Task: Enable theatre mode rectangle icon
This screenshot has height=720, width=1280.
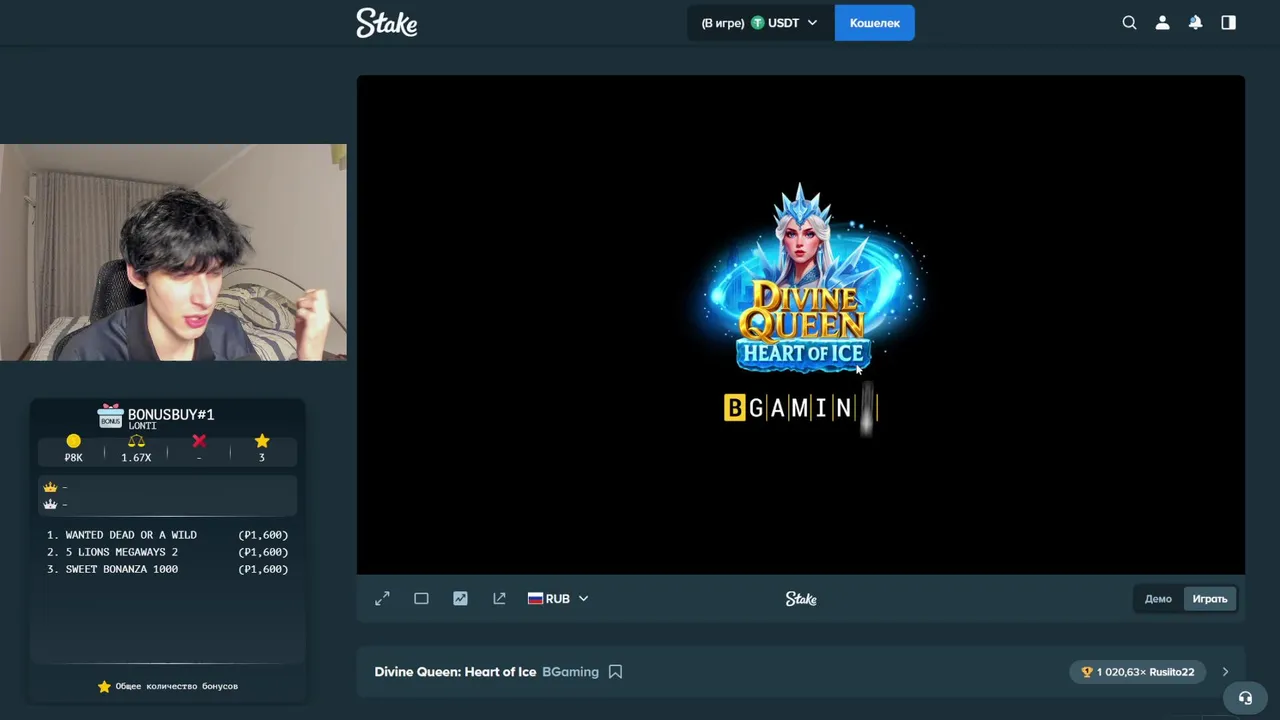Action: 421,598
